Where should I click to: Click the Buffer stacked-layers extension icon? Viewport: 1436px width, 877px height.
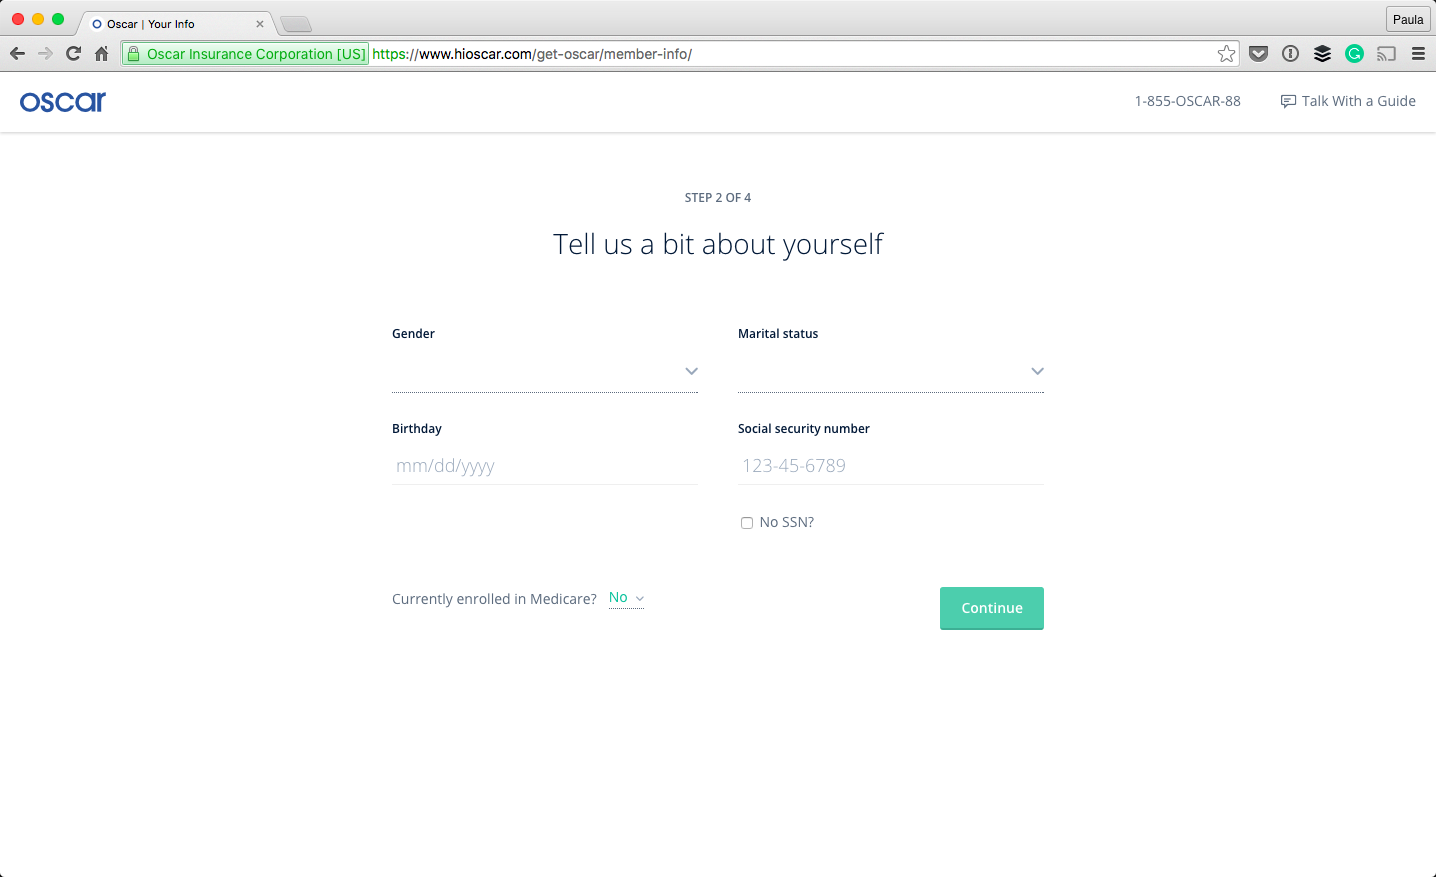coord(1322,54)
